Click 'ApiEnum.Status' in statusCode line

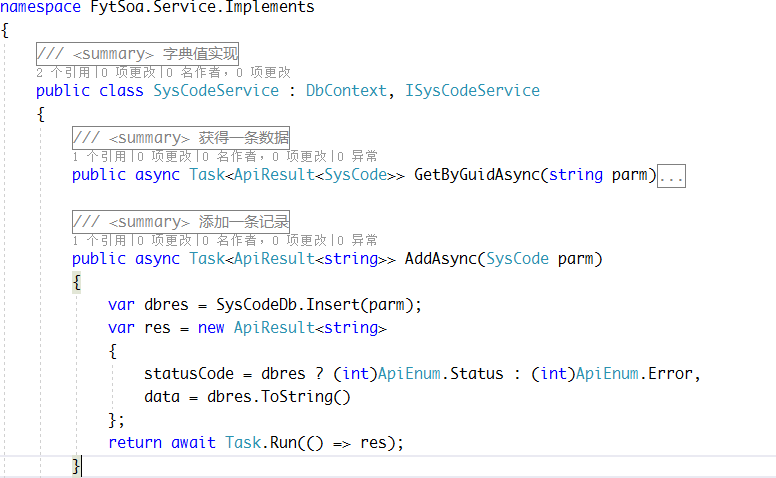pos(440,374)
